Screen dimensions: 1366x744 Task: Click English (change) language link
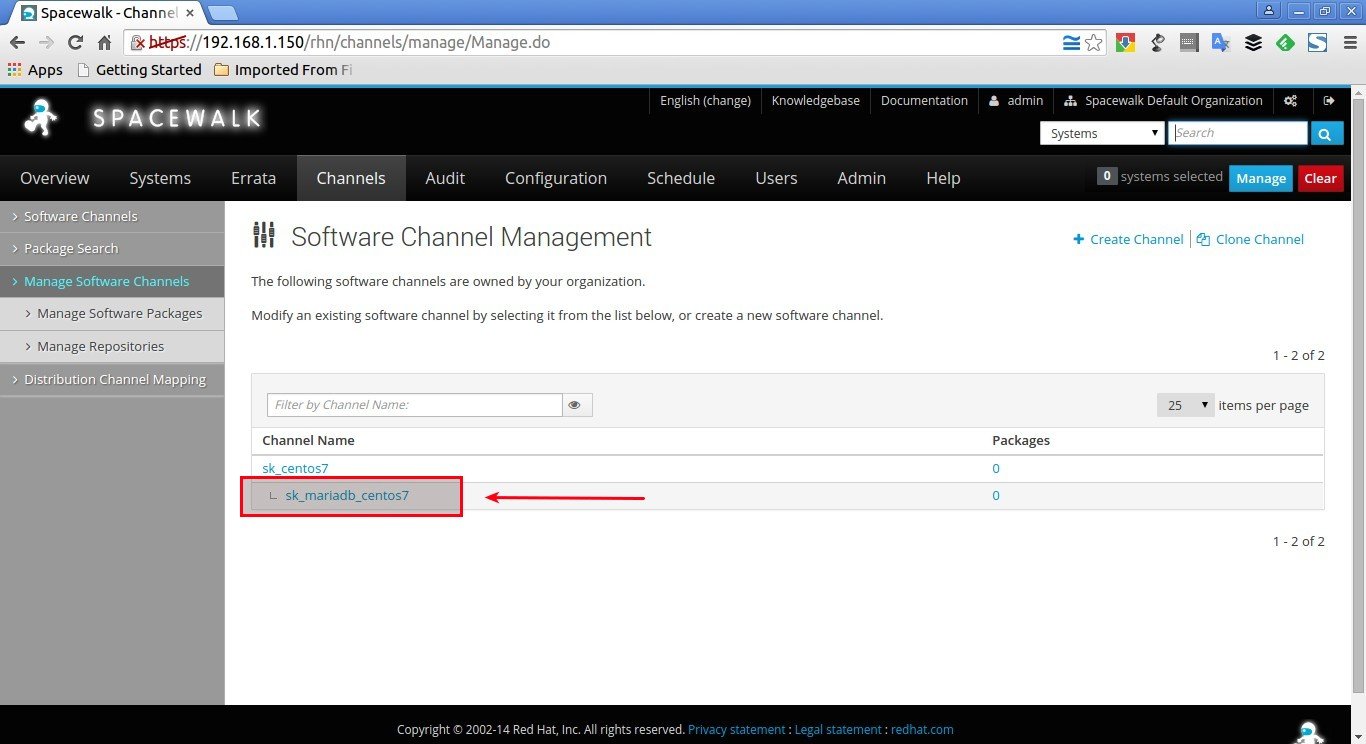[x=705, y=101]
